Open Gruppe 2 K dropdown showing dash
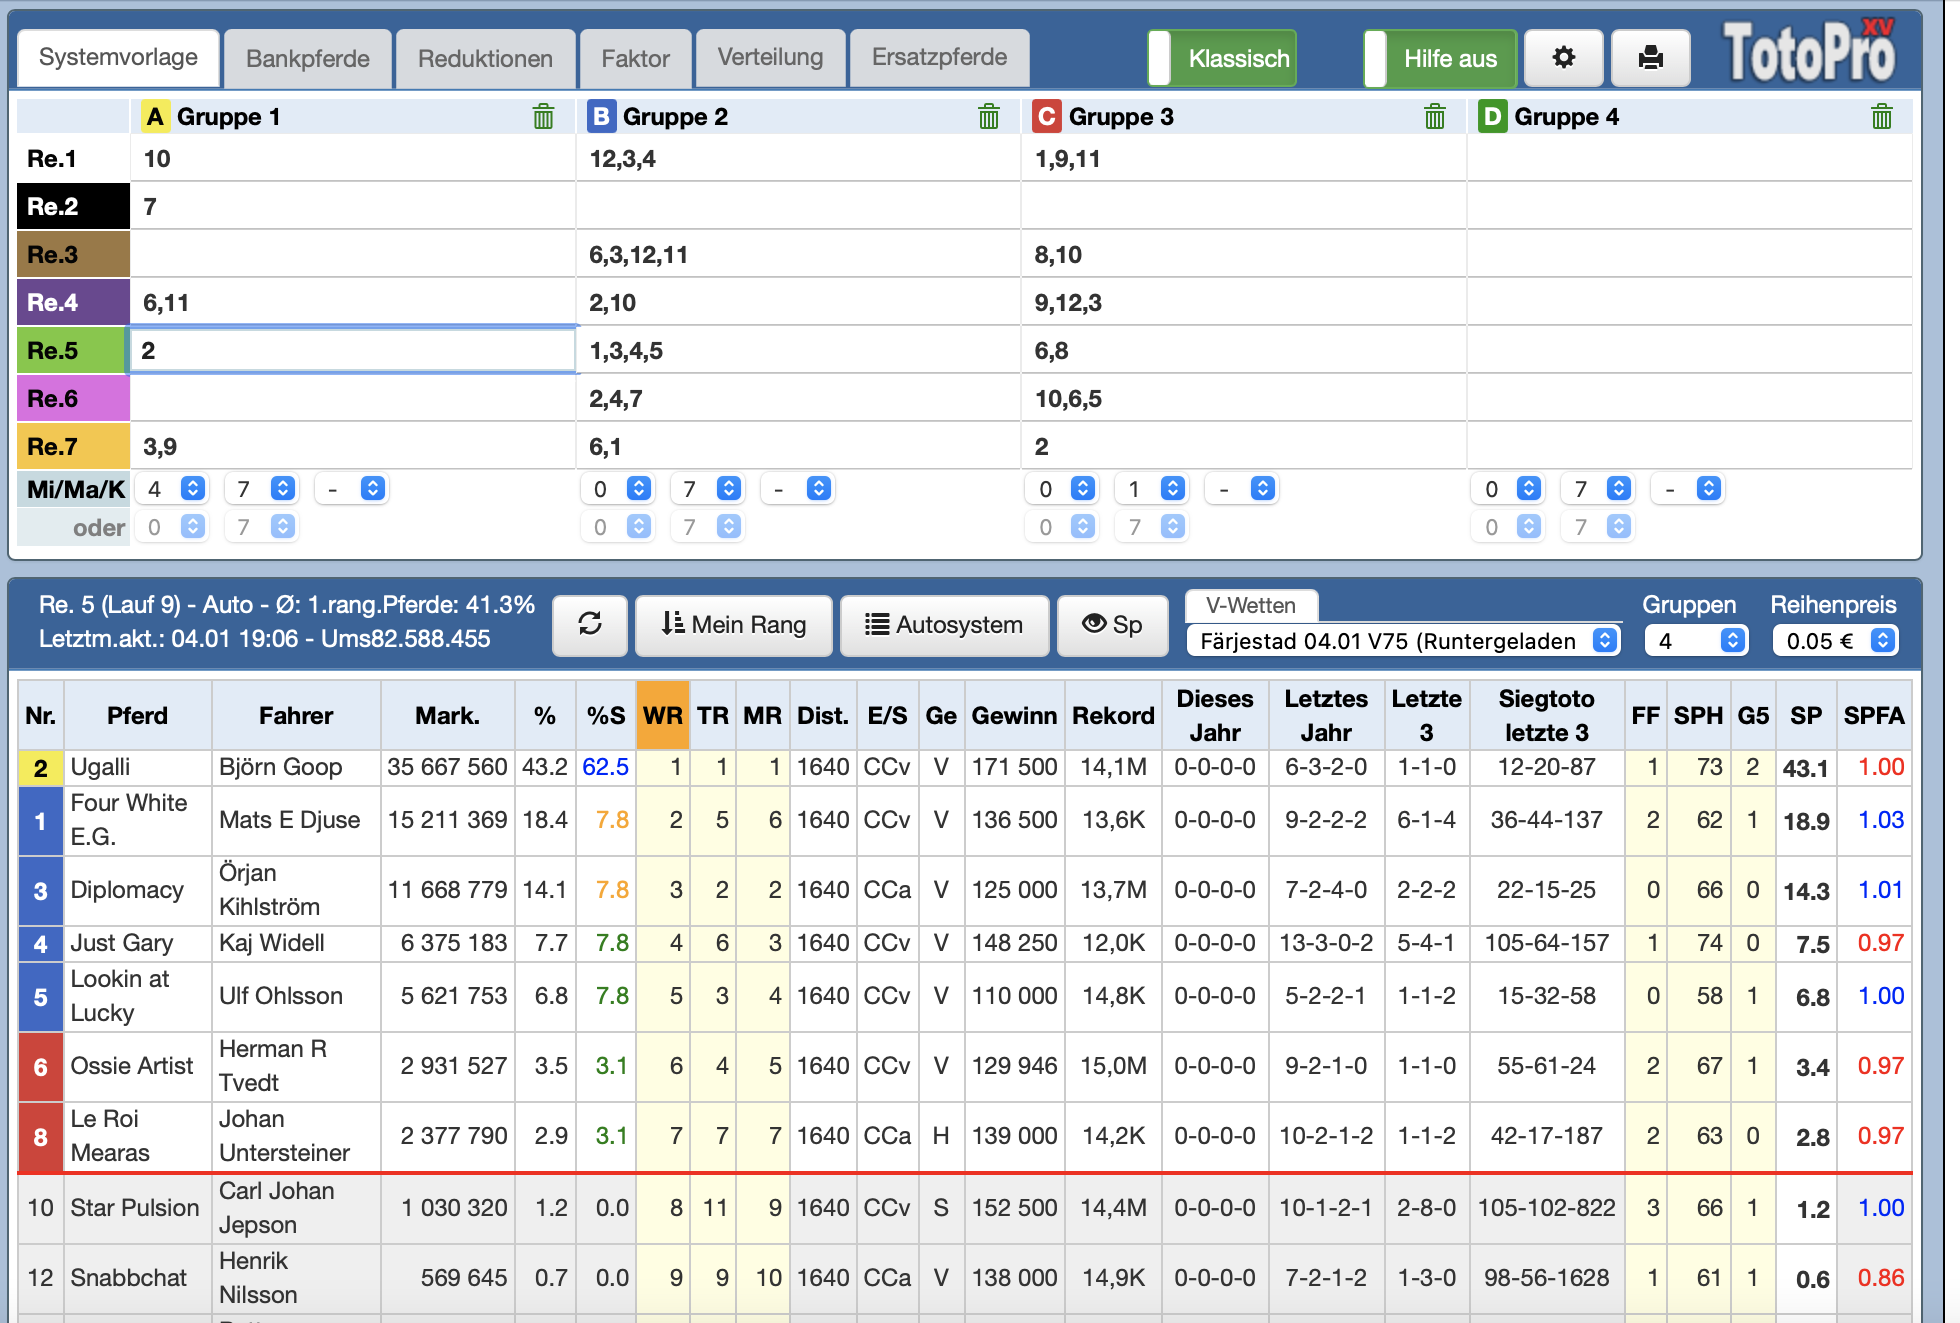Viewport: 1960px width, 1323px height. tap(797, 489)
